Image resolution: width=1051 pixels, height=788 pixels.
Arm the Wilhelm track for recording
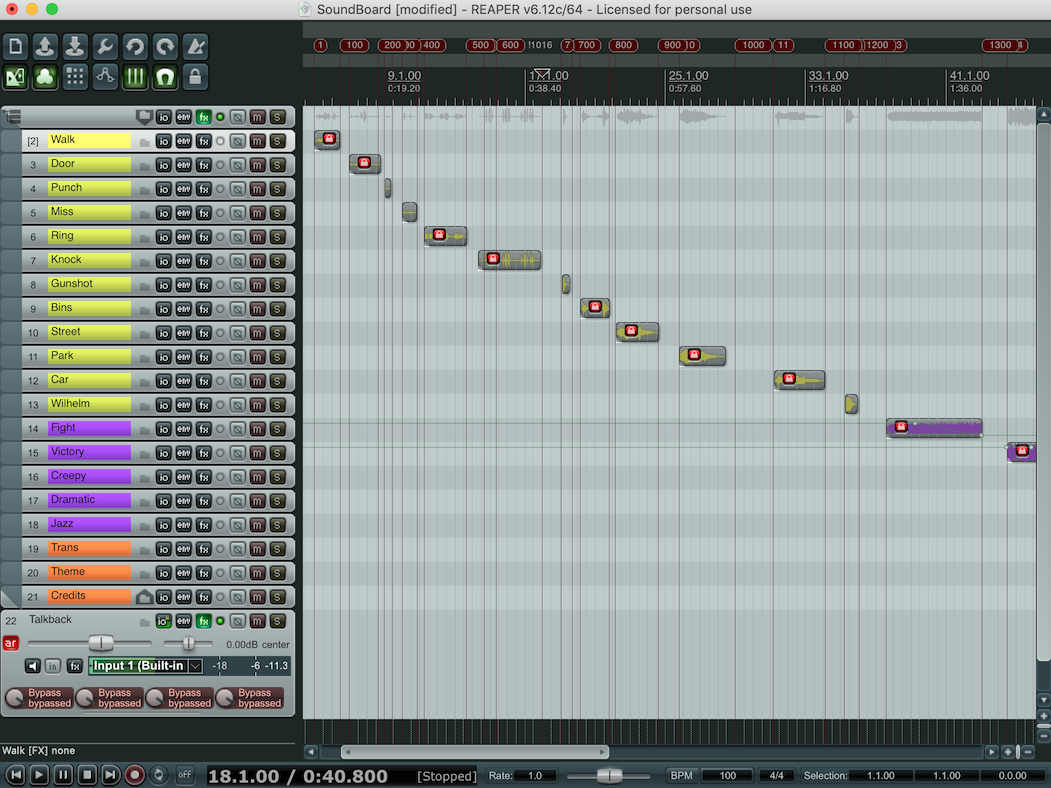[220, 404]
